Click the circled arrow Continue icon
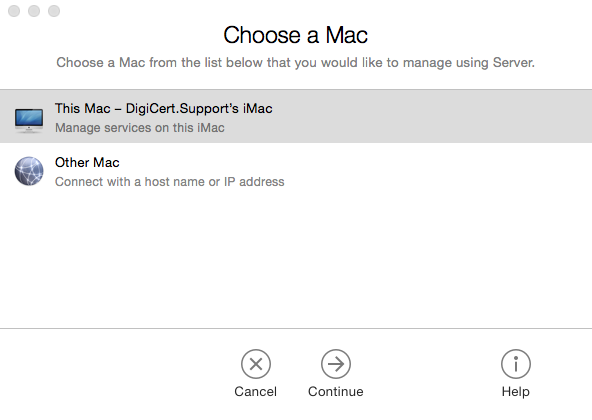Image resolution: width=592 pixels, height=420 pixels. point(336,364)
